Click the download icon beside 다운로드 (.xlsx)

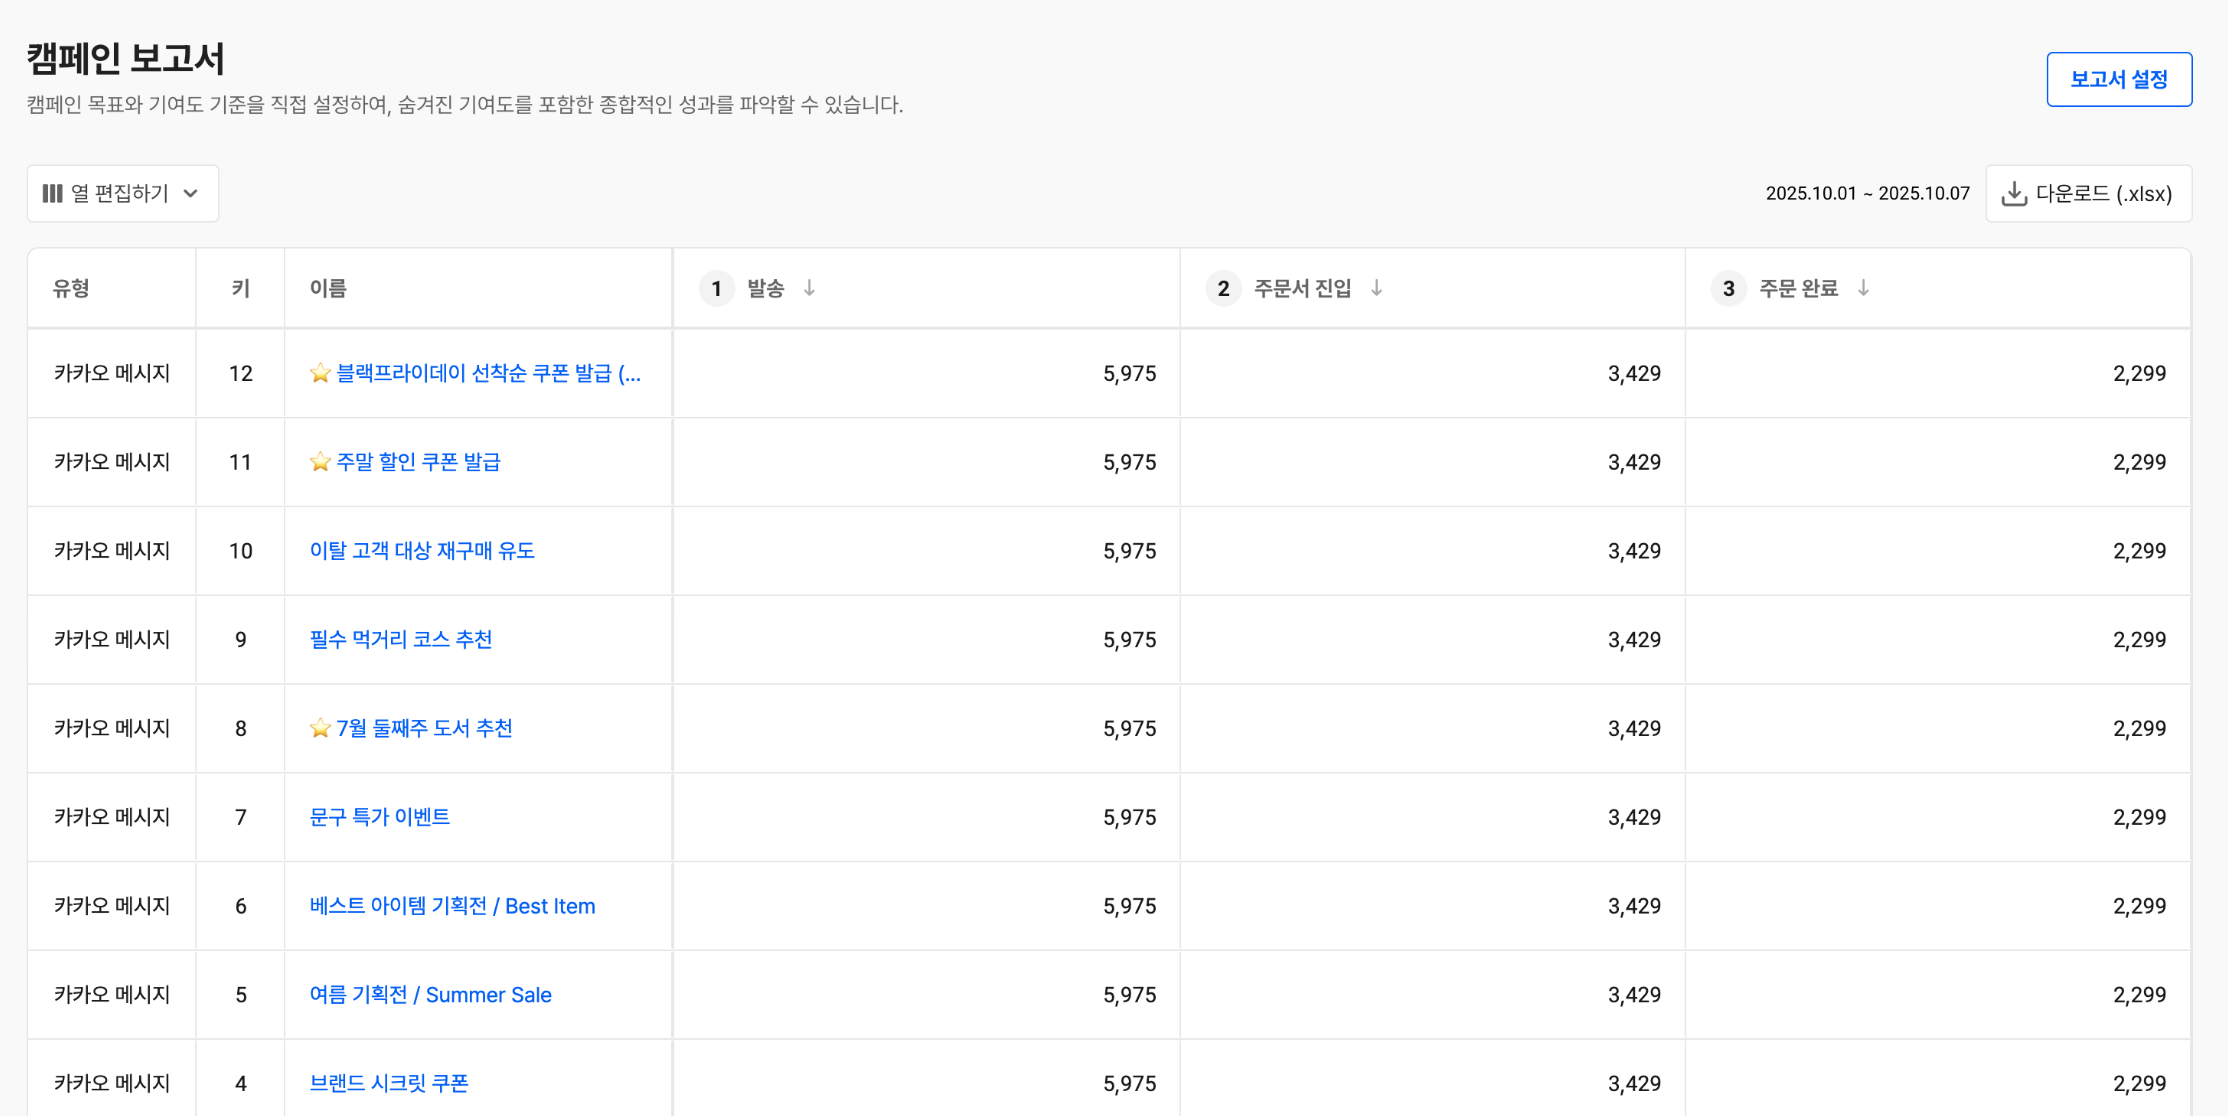coord(2014,194)
